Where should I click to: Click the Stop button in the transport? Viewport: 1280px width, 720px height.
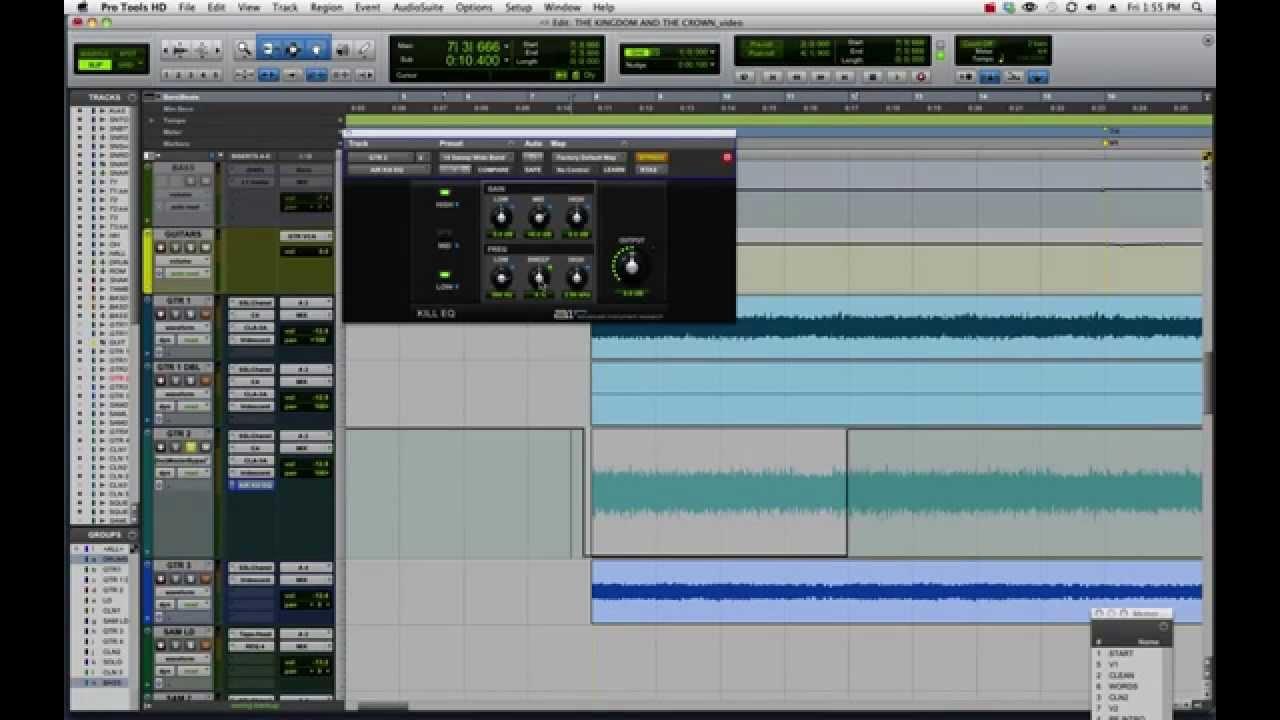[x=871, y=76]
